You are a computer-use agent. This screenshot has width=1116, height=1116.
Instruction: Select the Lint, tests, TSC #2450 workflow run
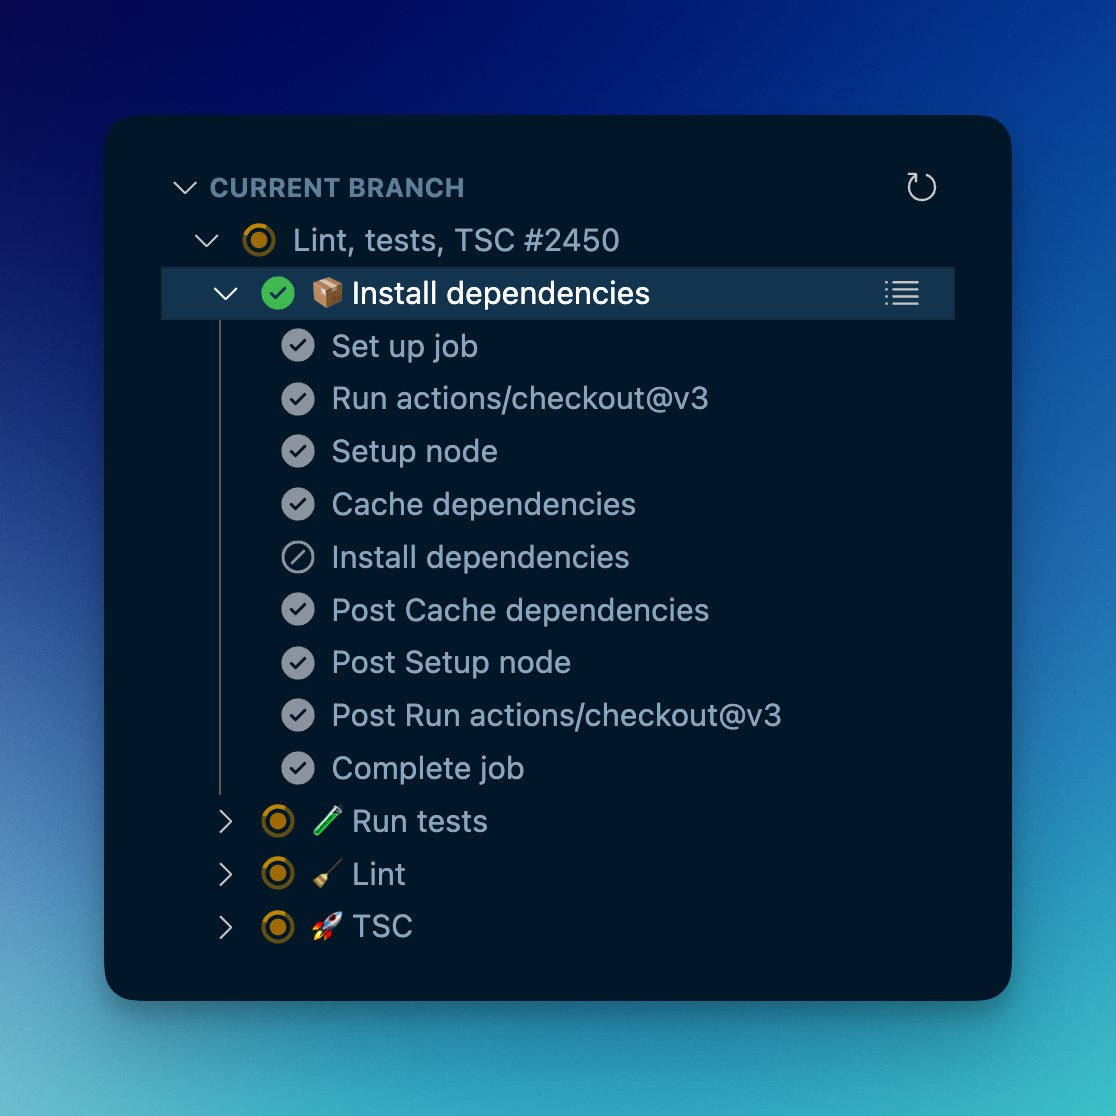coord(456,241)
